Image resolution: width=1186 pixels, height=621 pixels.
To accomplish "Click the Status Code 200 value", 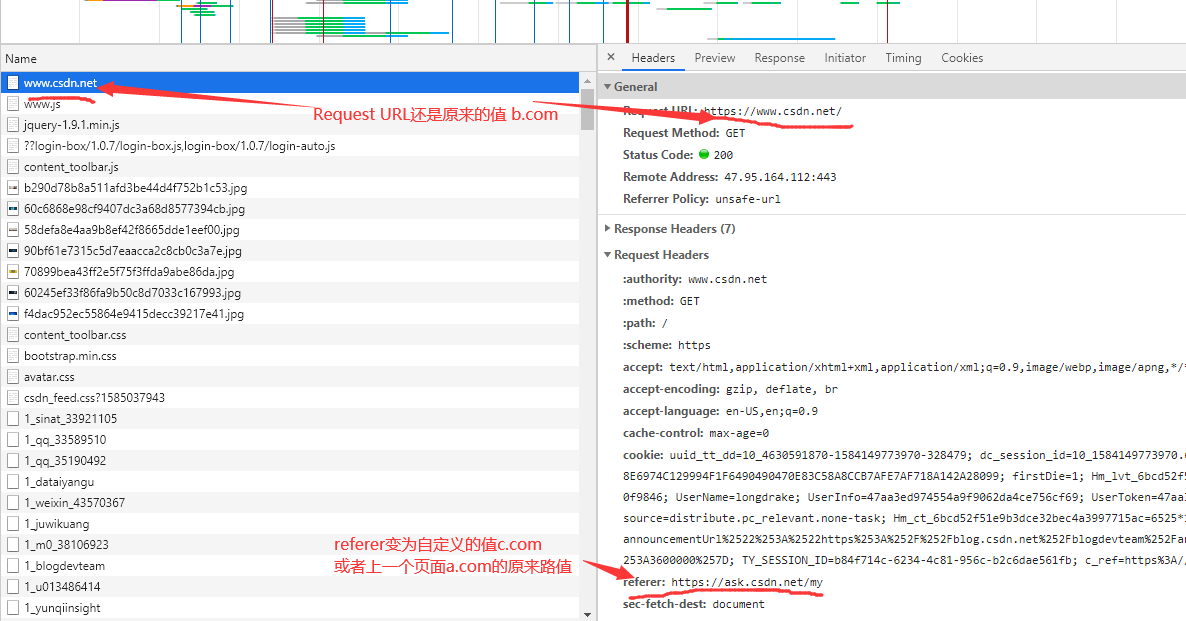I will pos(723,155).
